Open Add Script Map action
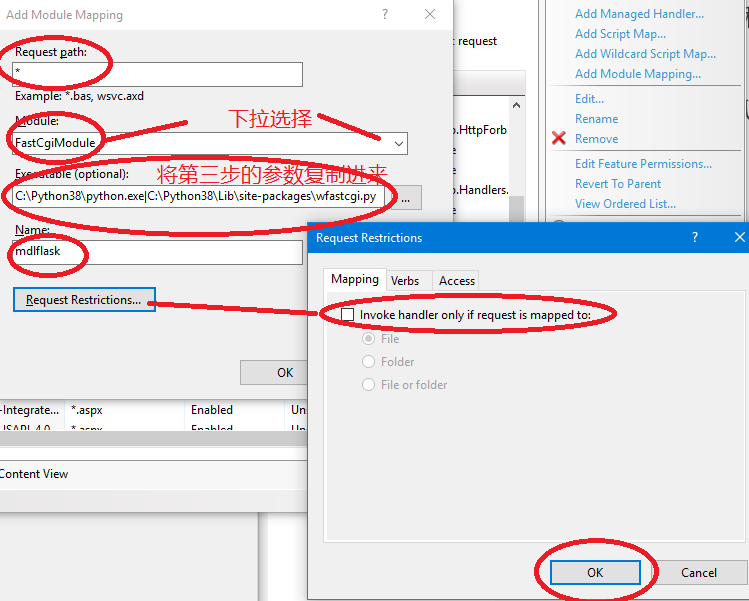This screenshot has height=601, width=749. pyautogui.click(x=620, y=34)
